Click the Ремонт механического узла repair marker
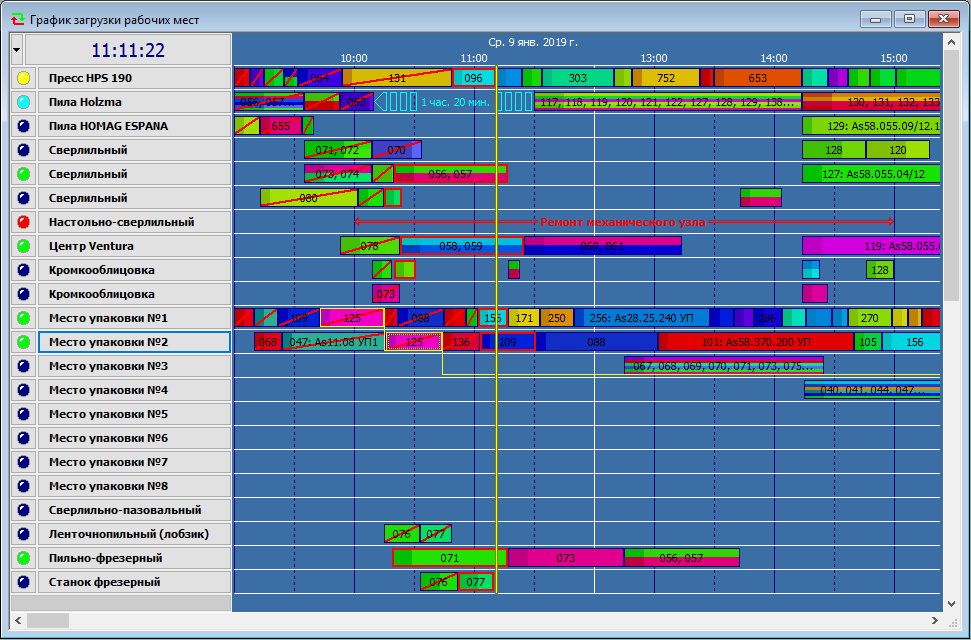Viewport: 971px width, 640px height. point(623,222)
